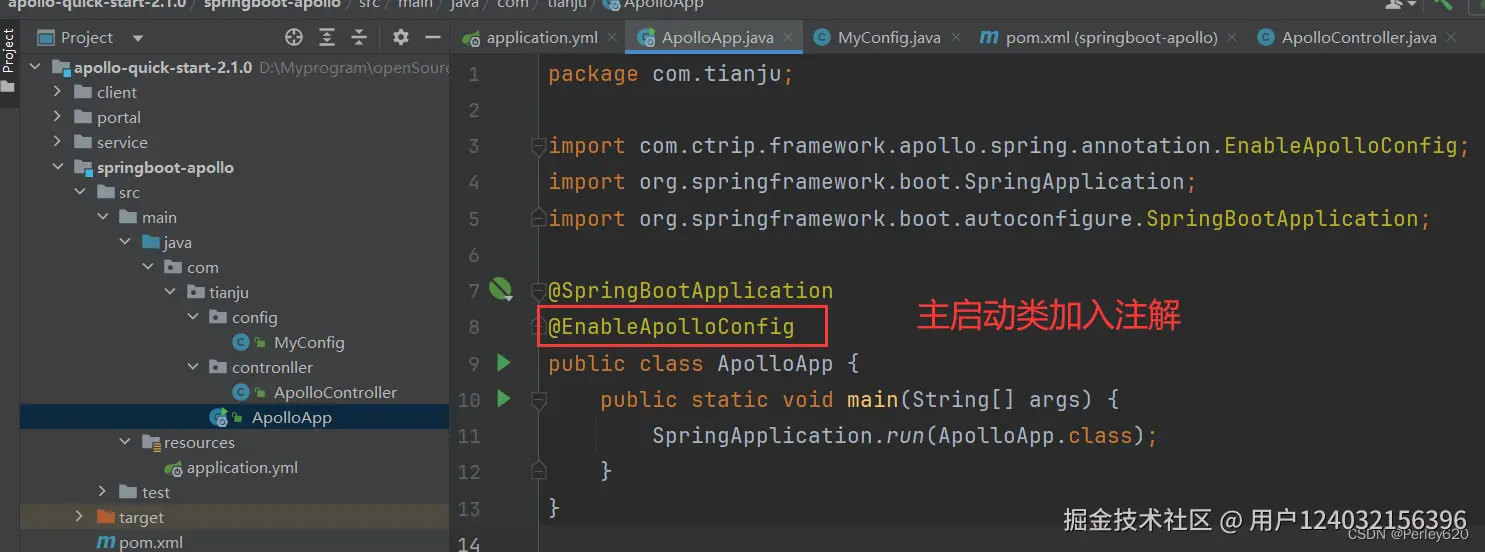1485x552 pixels.
Task: Expand the service folder
Action: (x=57, y=142)
